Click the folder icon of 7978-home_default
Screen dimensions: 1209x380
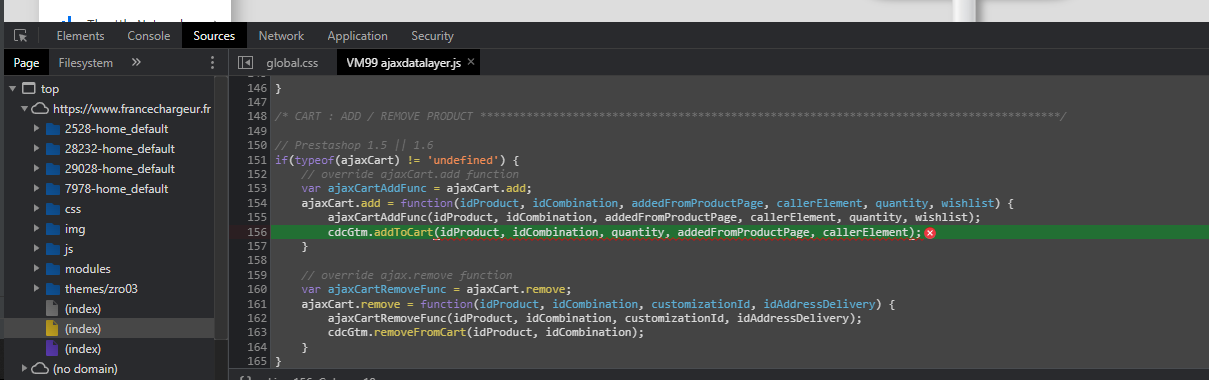click(53, 189)
